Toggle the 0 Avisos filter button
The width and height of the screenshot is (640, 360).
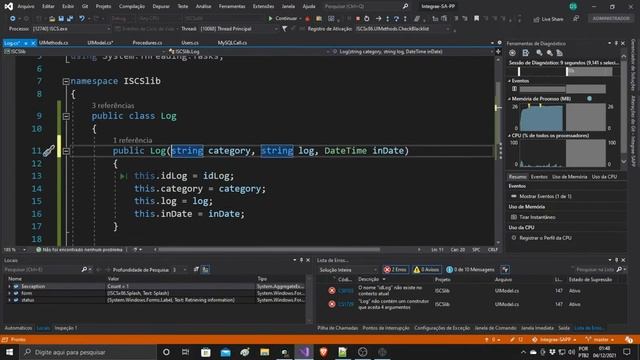click(426, 269)
